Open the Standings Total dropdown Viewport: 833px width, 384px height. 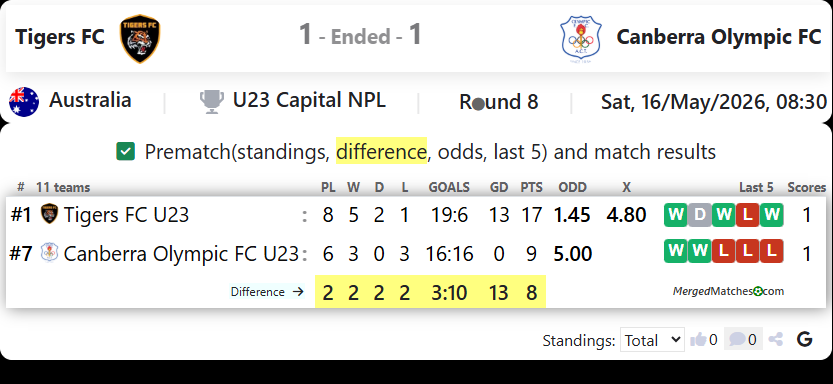click(652, 340)
